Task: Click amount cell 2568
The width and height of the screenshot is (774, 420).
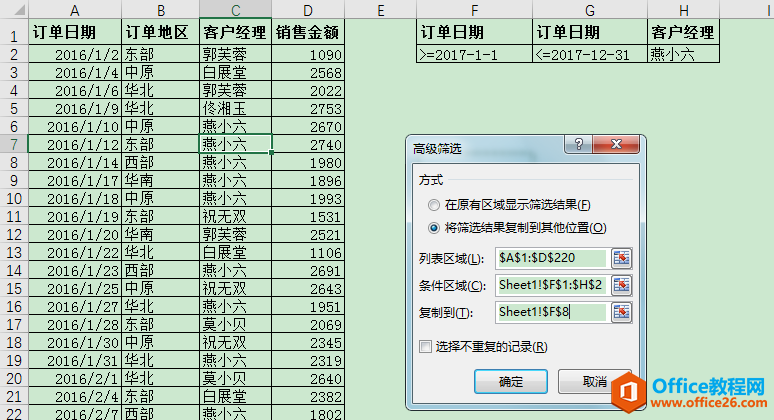Action: (x=308, y=73)
